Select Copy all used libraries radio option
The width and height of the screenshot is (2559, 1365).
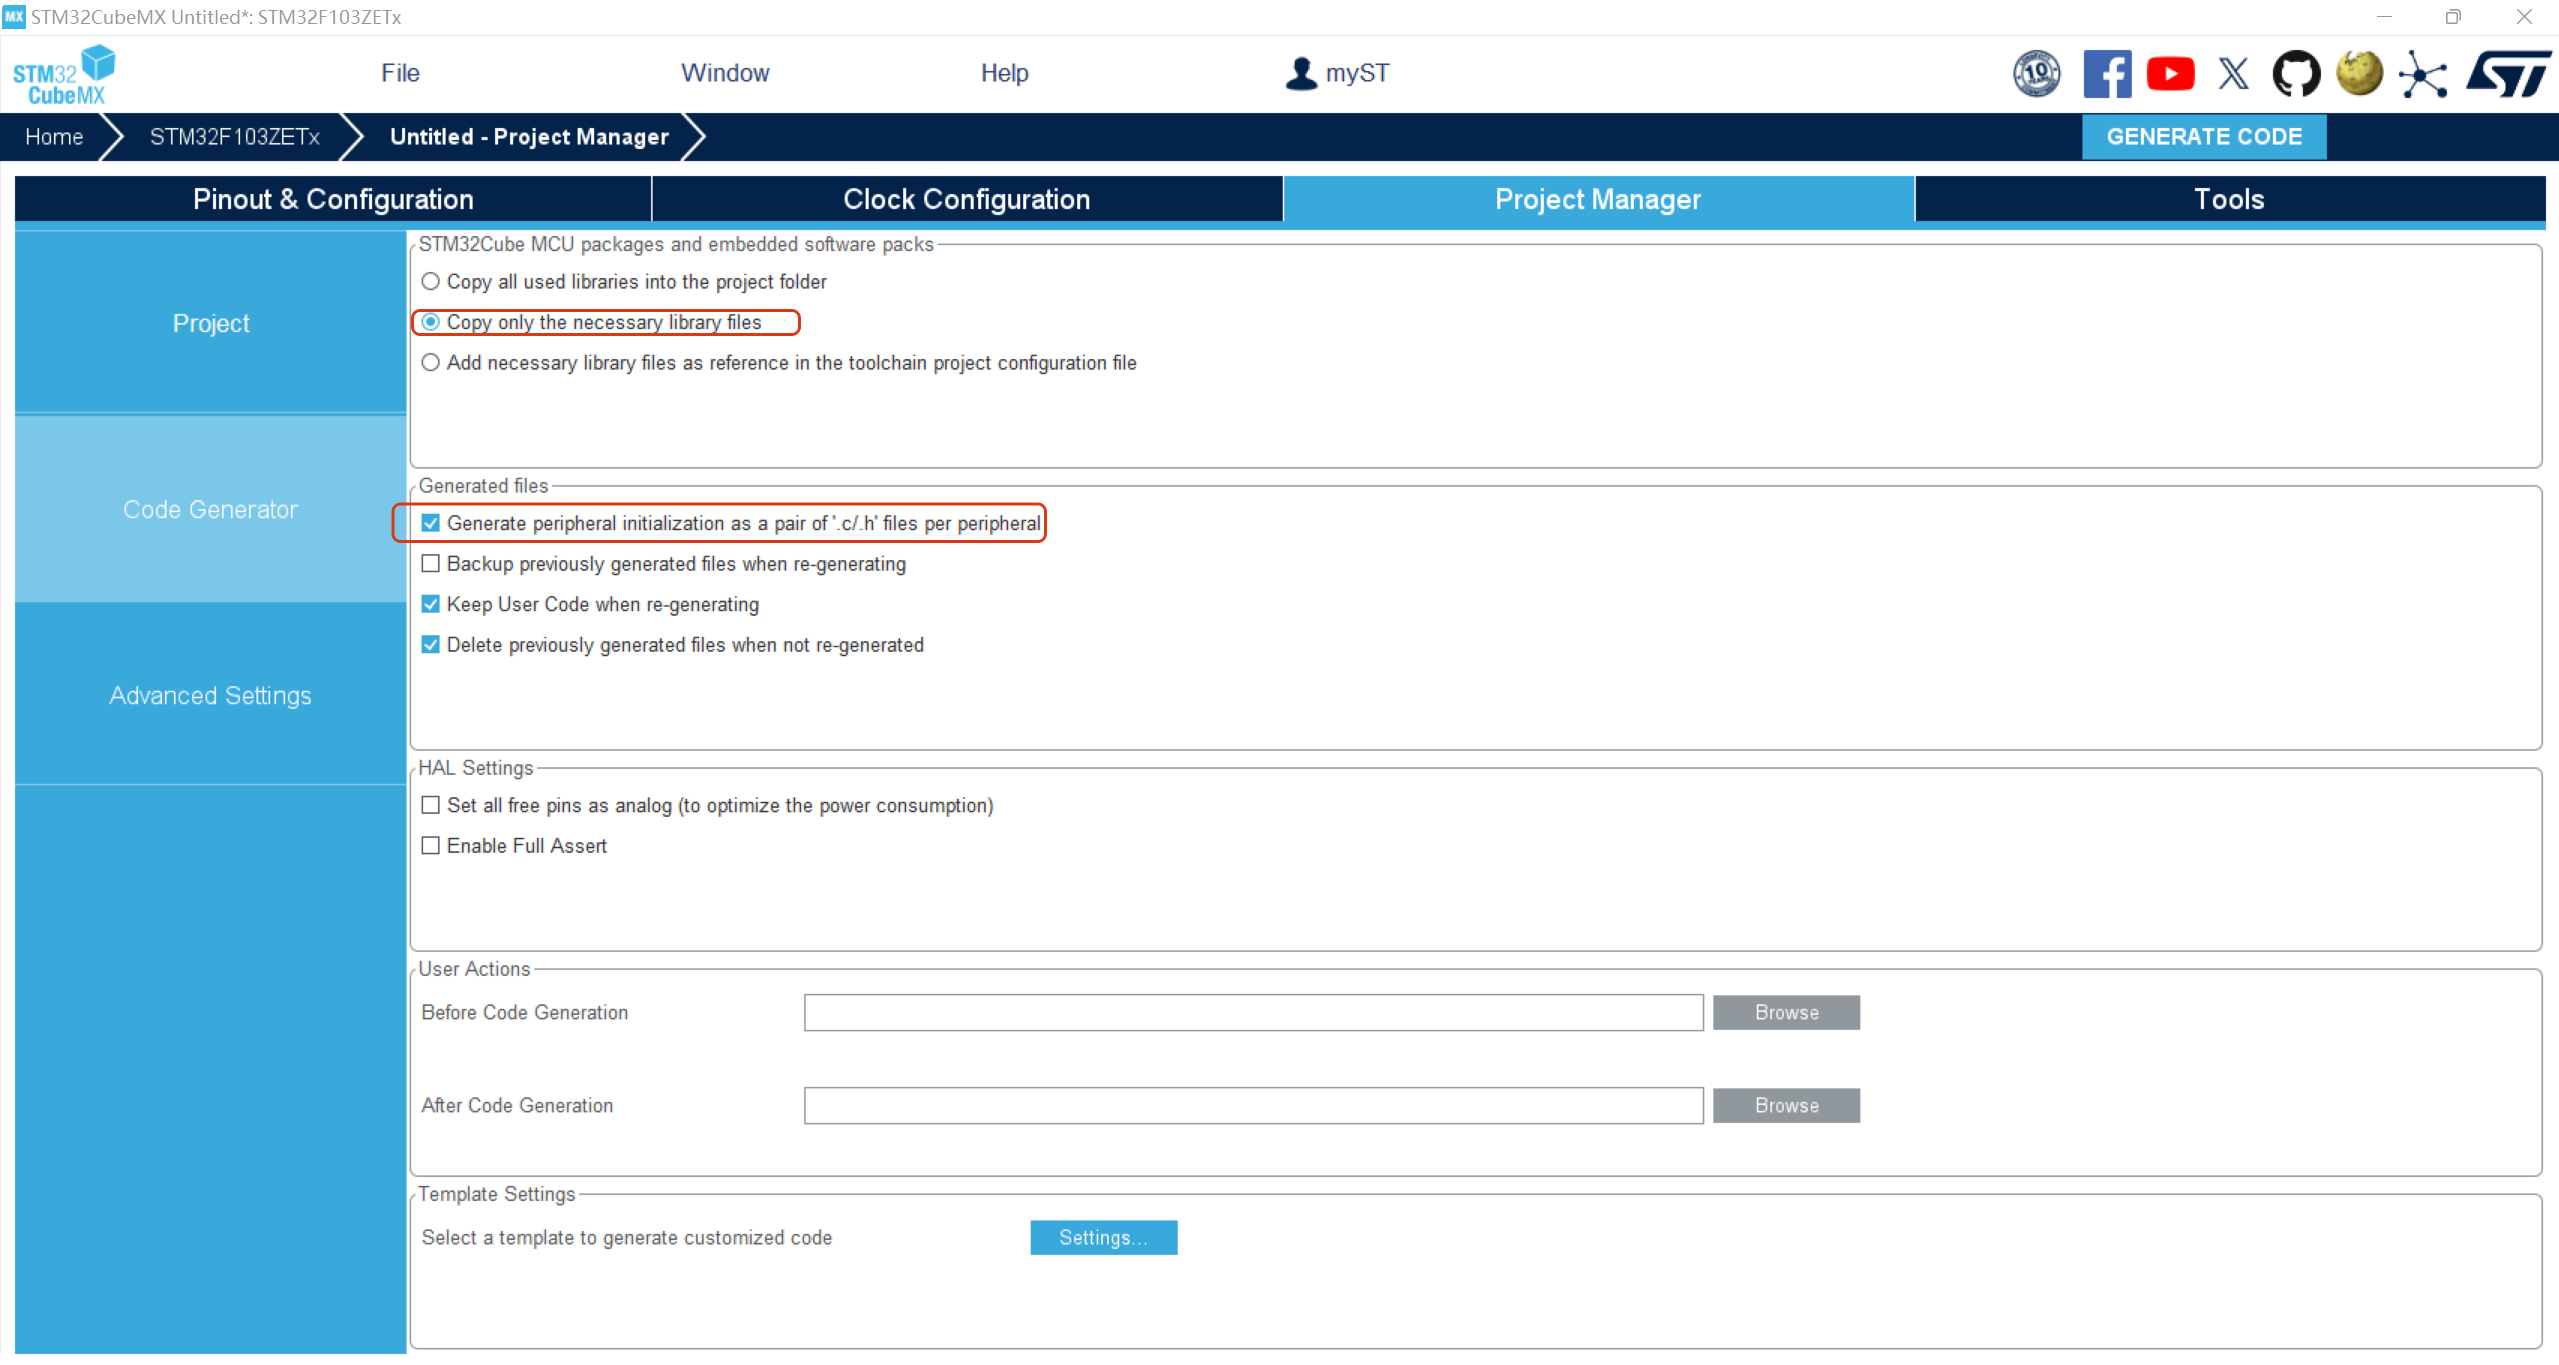pyautogui.click(x=431, y=282)
